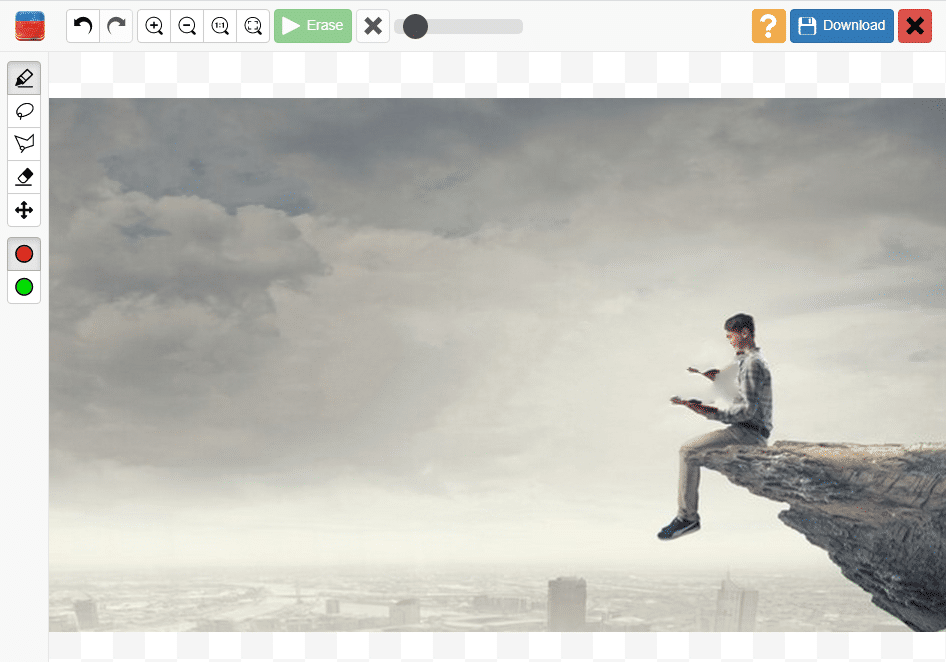
Task: Select the Move tool
Action: pyautogui.click(x=24, y=210)
